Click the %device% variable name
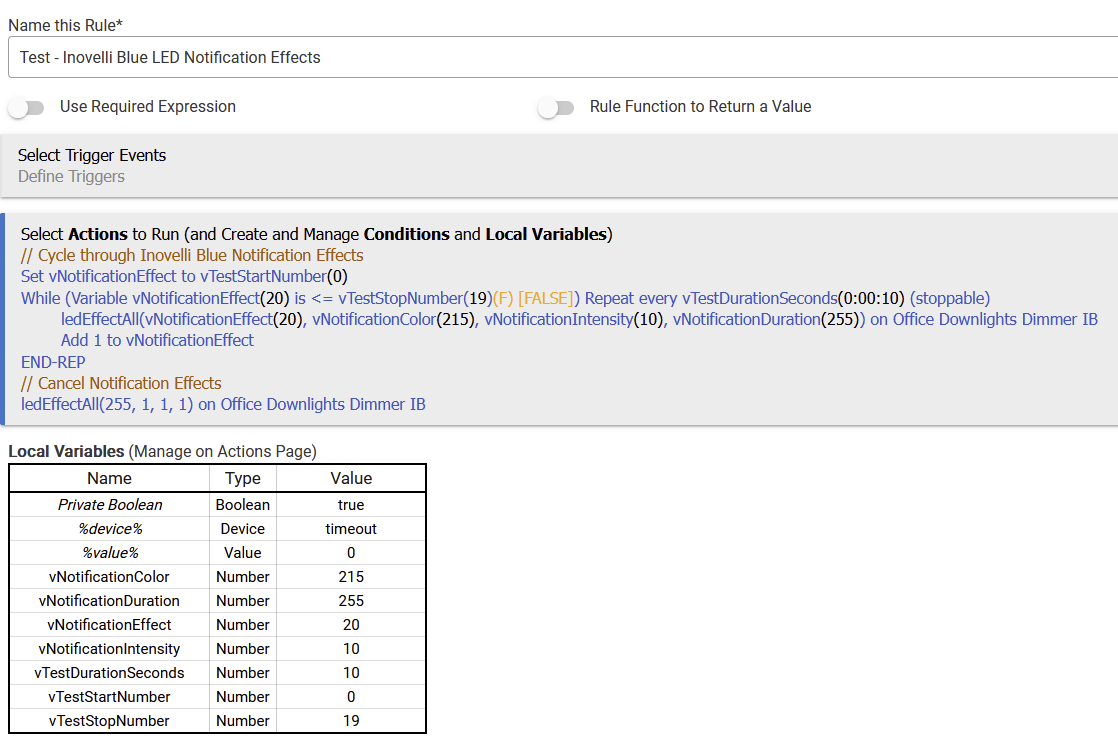Viewport: 1118px width, 750px height. (x=110, y=529)
